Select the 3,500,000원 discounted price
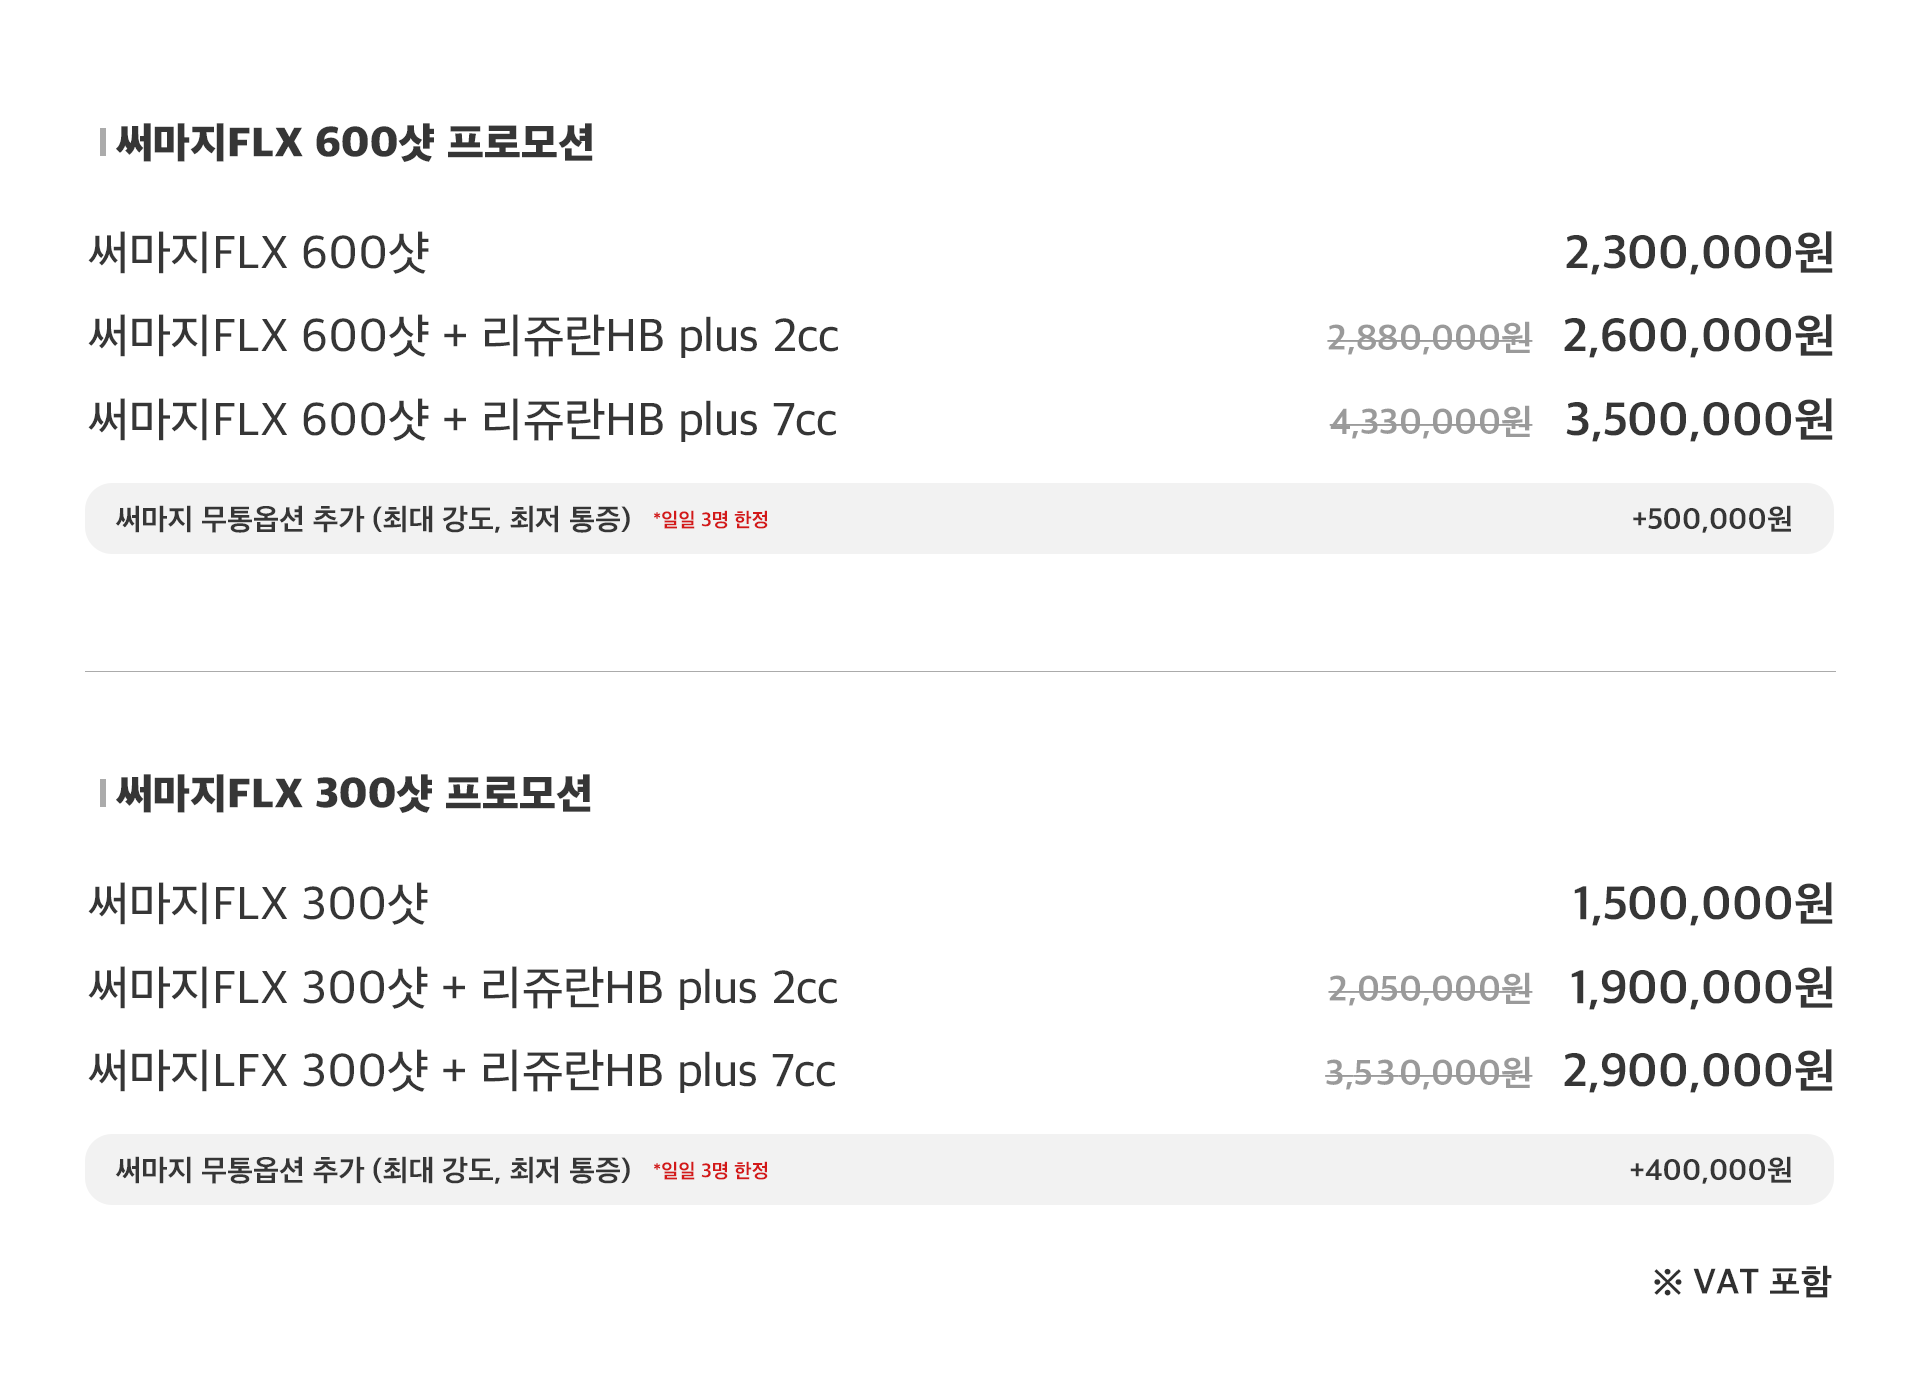The width and height of the screenshot is (1920, 1400). 1698,420
